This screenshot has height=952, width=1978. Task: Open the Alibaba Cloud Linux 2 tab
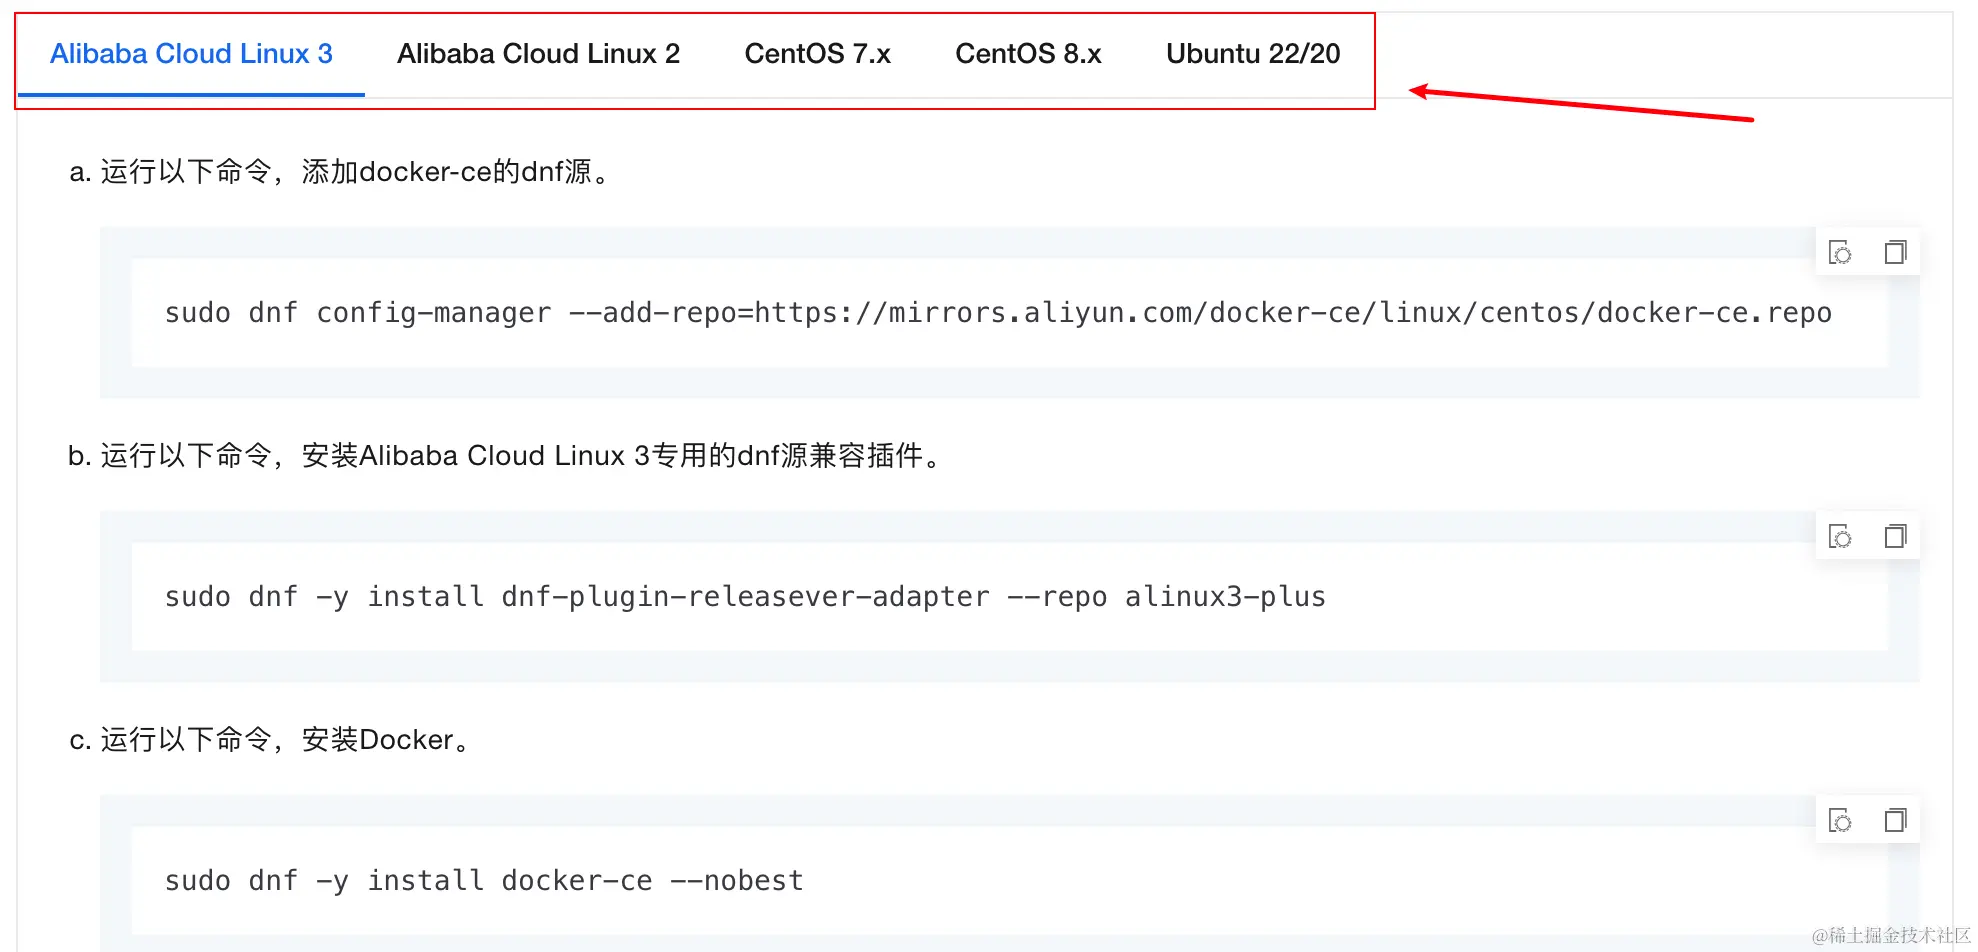pos(538,54)
